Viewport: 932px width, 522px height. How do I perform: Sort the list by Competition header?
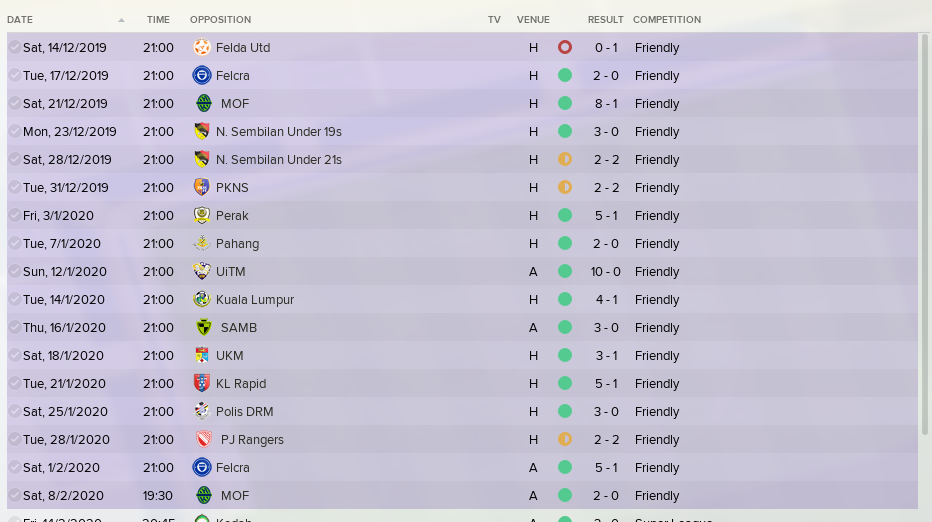(x=667, y=20)
